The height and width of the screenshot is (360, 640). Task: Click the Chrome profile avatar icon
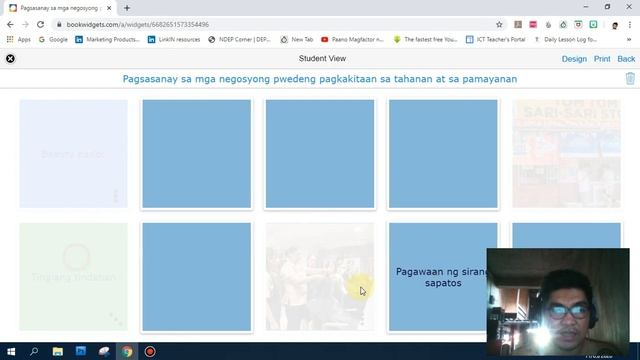coord(615,25)
